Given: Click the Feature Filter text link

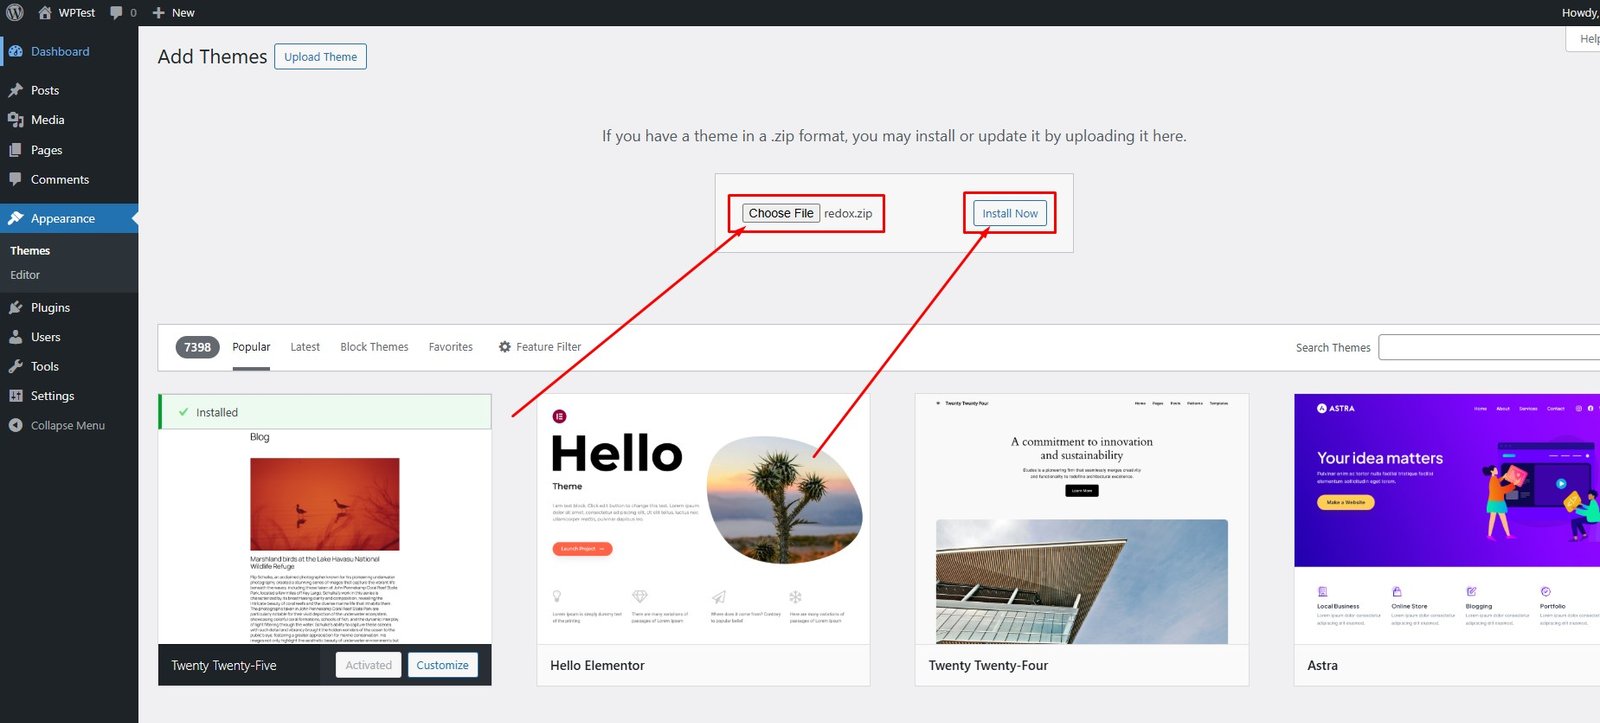Looking at the screenshot, I should pyautogui.click(x=548, y=347).
